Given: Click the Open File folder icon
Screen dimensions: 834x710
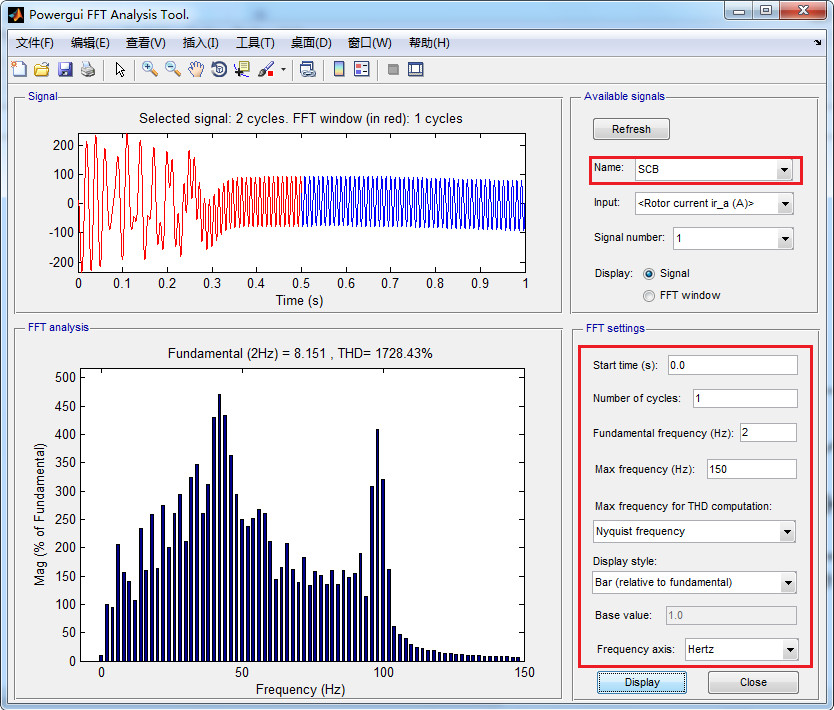Looking at the screenshot, I should (42, 69).
